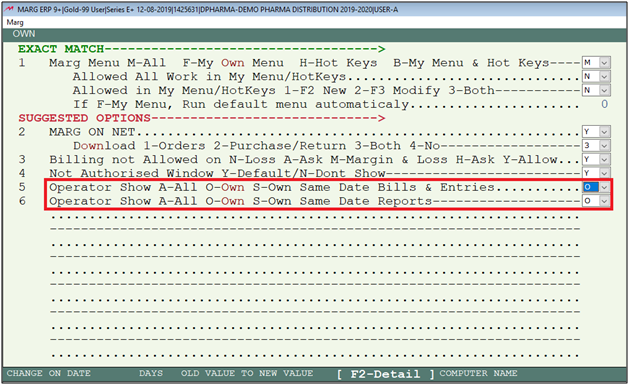Click 'Operator Show ... Bills & Entries' text

(x=272, y=187)
